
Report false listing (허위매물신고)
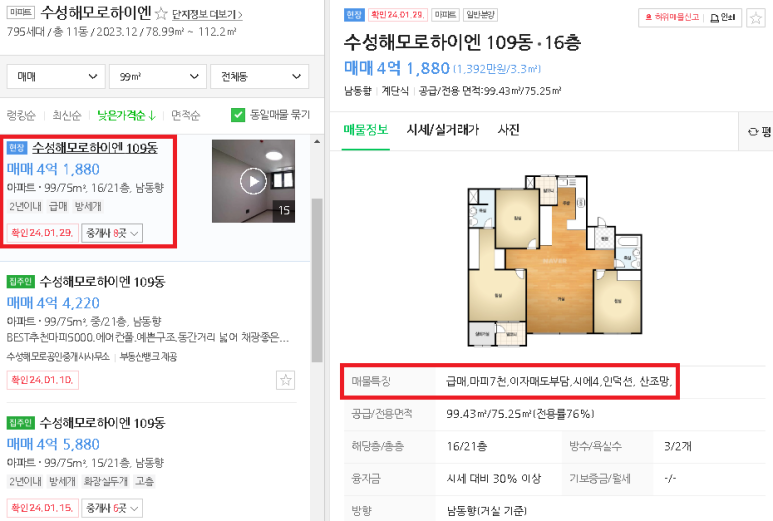pos(672,18)
